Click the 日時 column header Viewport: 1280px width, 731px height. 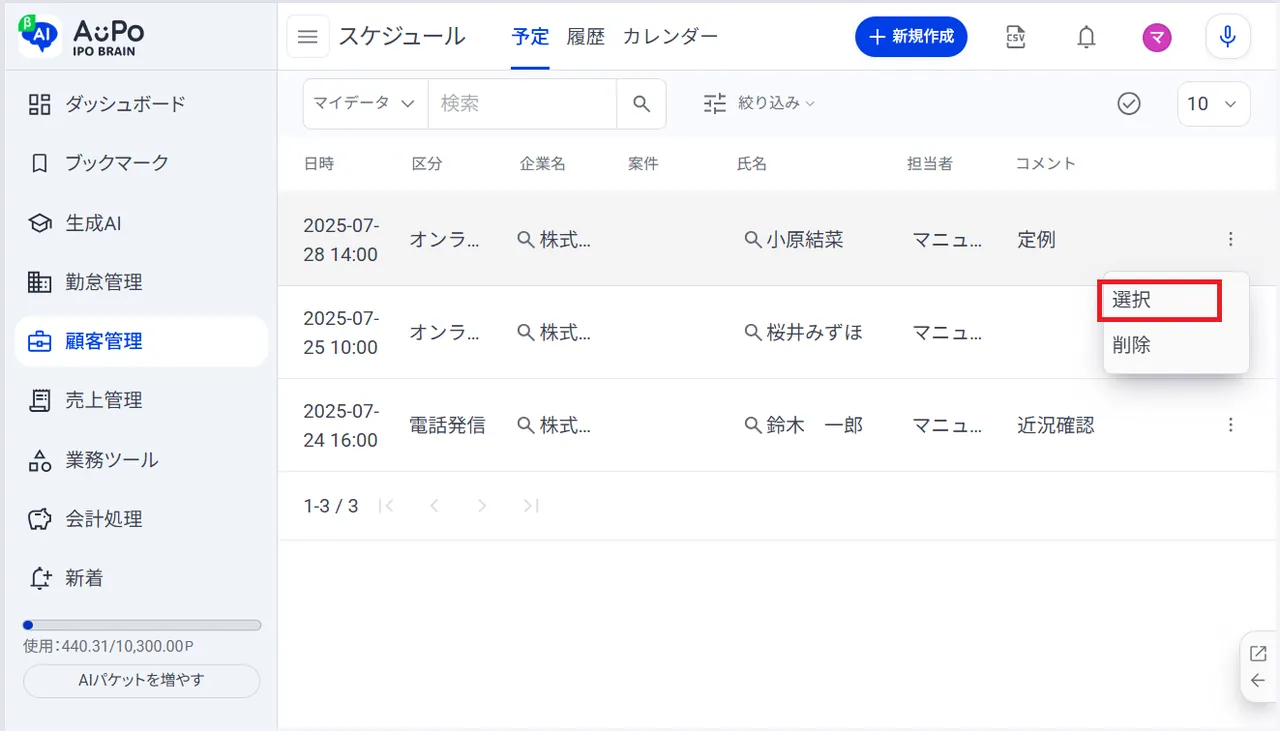(319, 164)
